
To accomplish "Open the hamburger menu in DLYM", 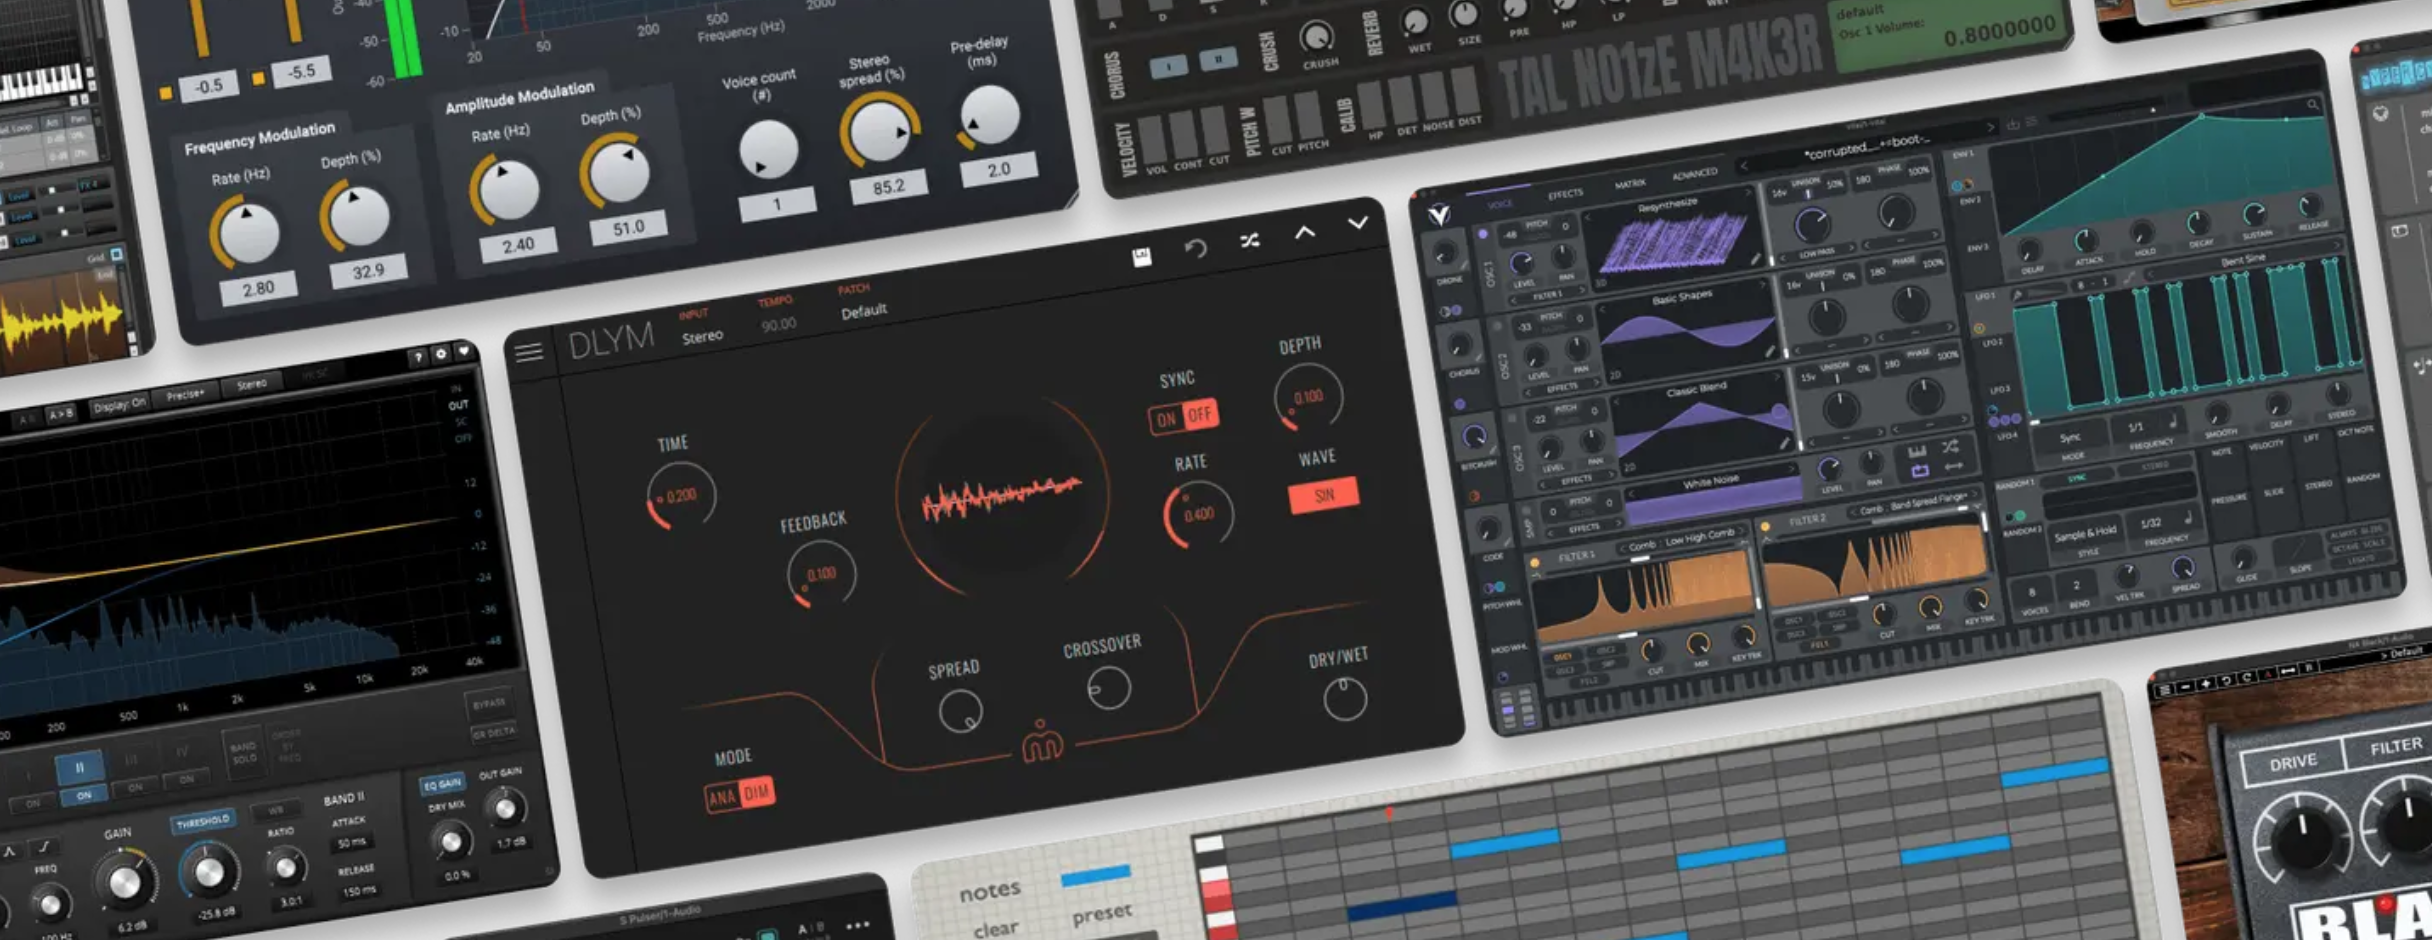I will click(529, 352).
